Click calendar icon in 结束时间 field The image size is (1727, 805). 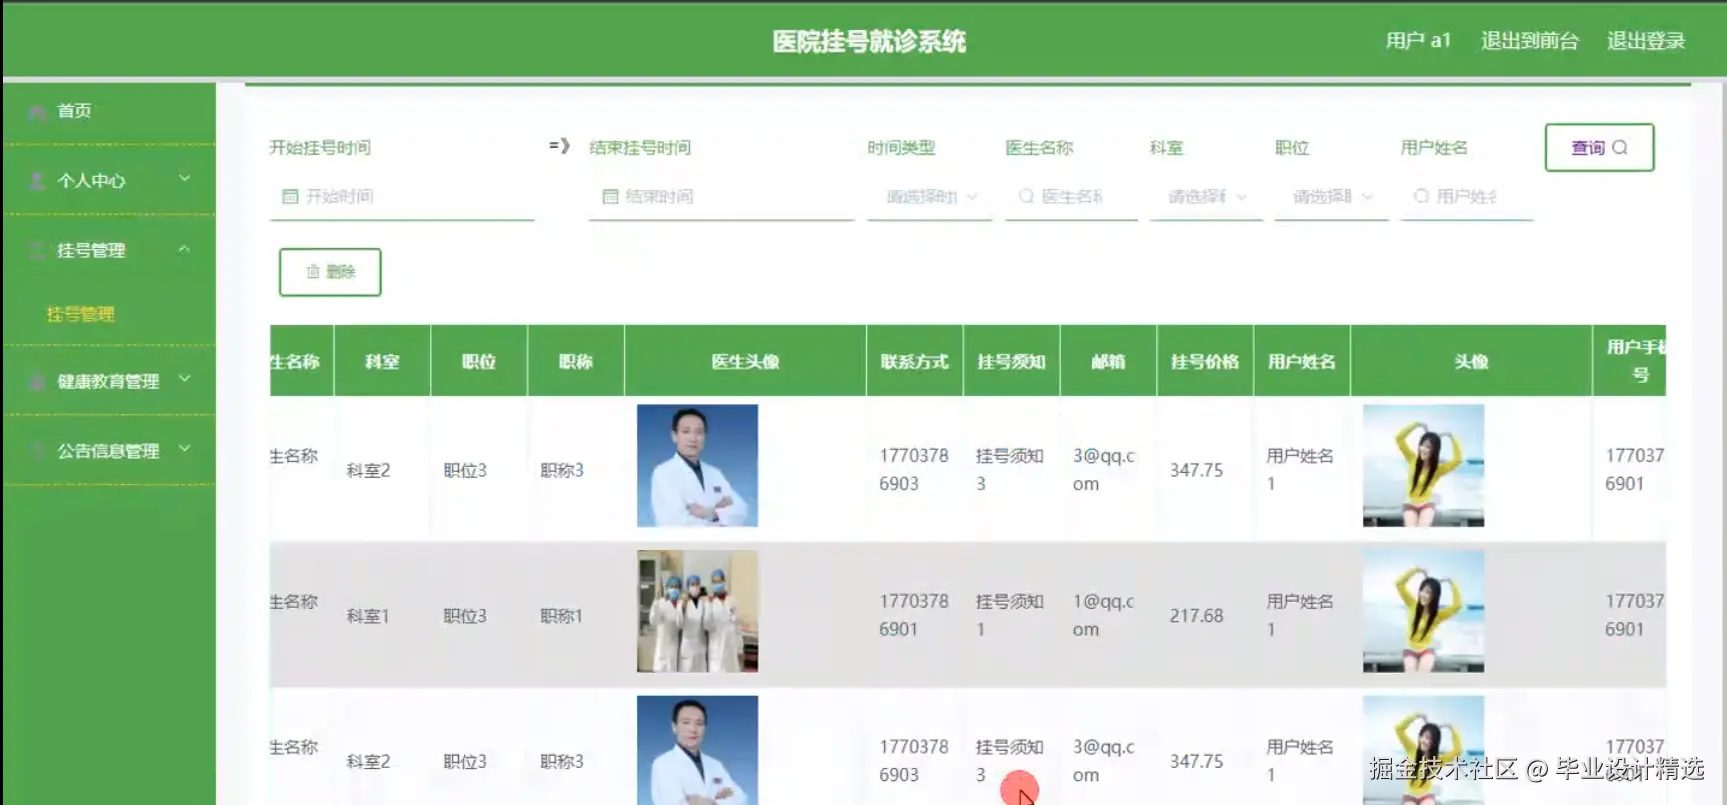pyautogui.click(x=610, y=197)
